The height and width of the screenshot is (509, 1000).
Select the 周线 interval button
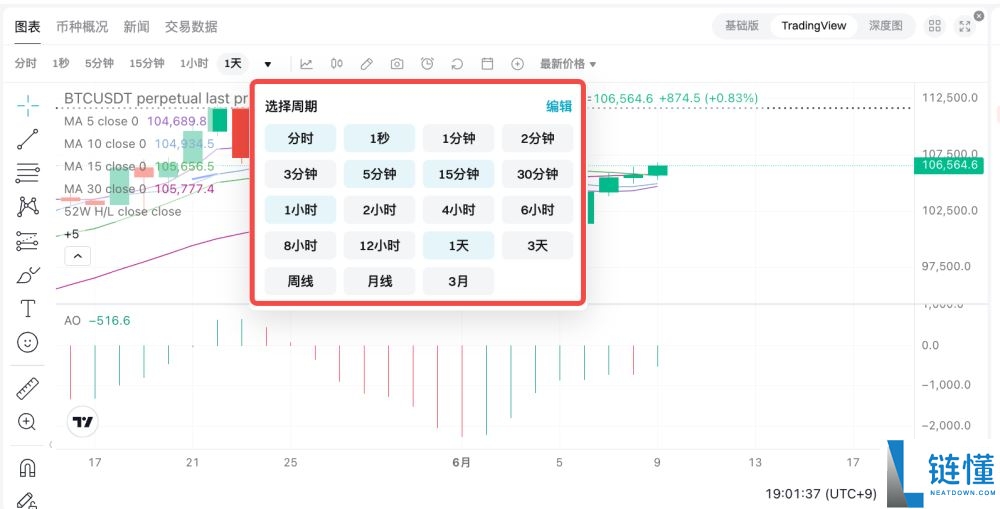pyautogui.click(x=300, y=281)
